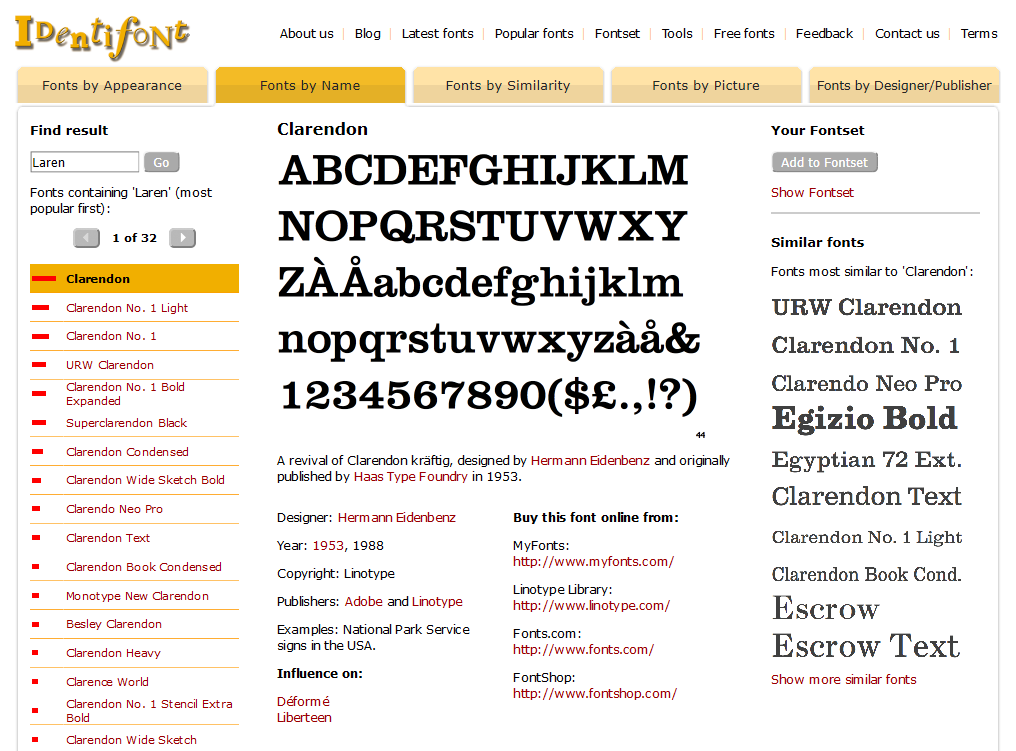Open Clarendon Book Cond. similar font sample

pyautogui.click(x=866, y=574)
